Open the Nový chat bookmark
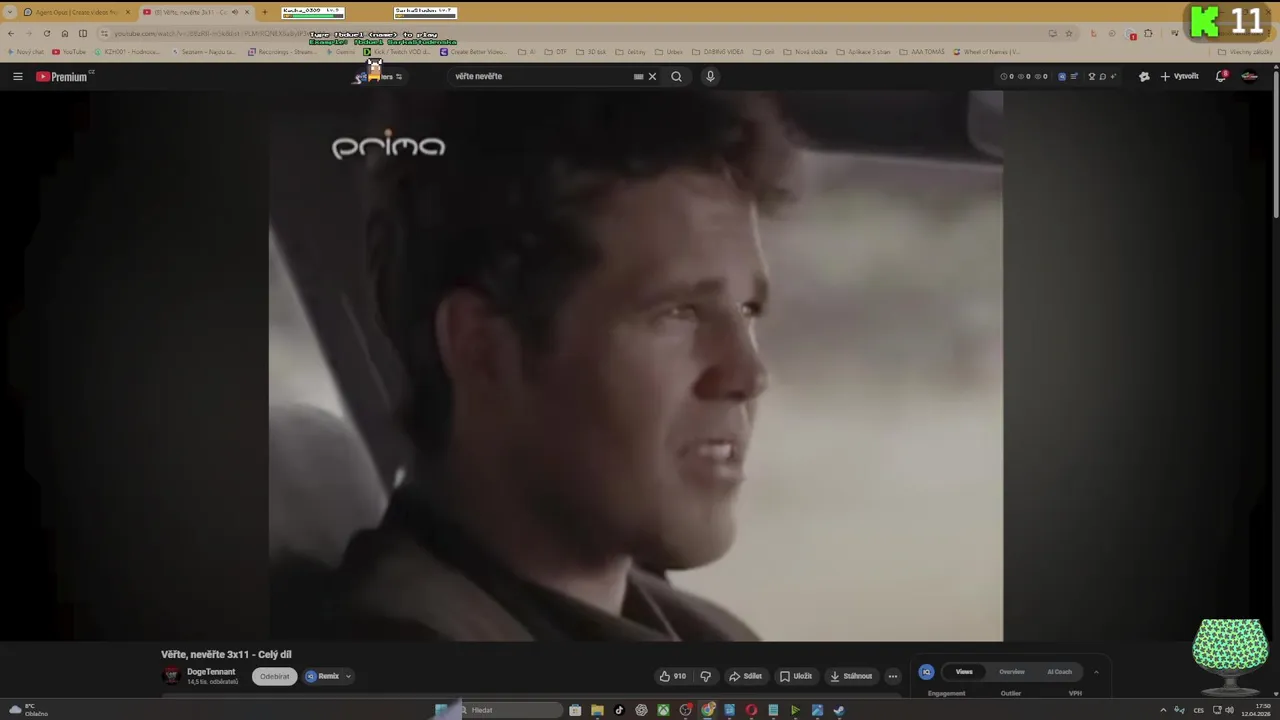 (25, 52)
